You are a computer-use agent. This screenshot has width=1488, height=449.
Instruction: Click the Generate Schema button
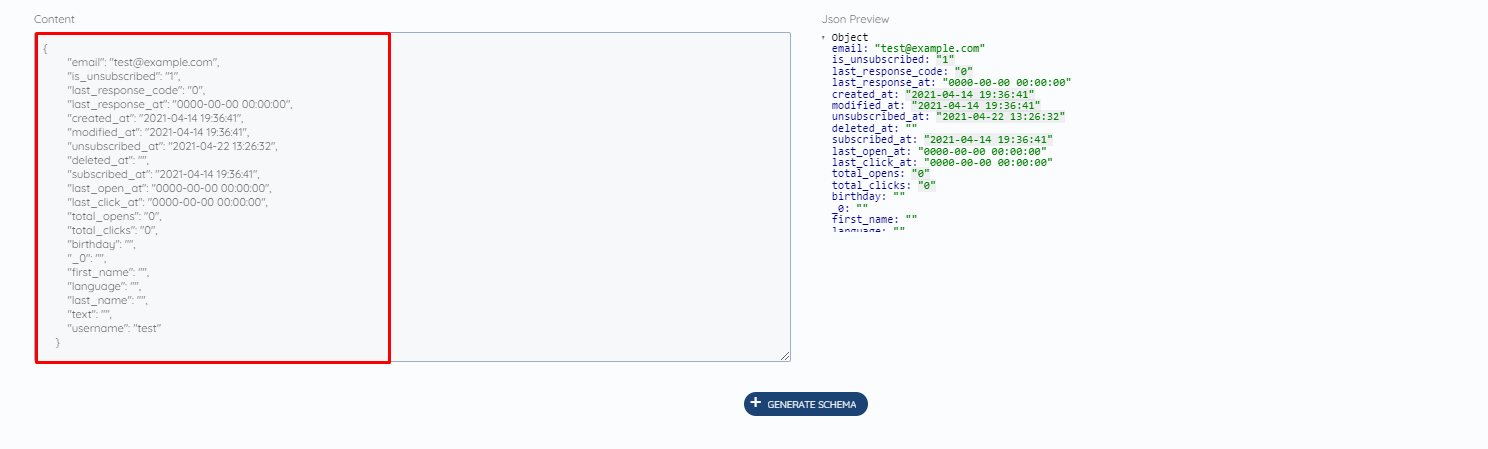(x=805, y=404)
